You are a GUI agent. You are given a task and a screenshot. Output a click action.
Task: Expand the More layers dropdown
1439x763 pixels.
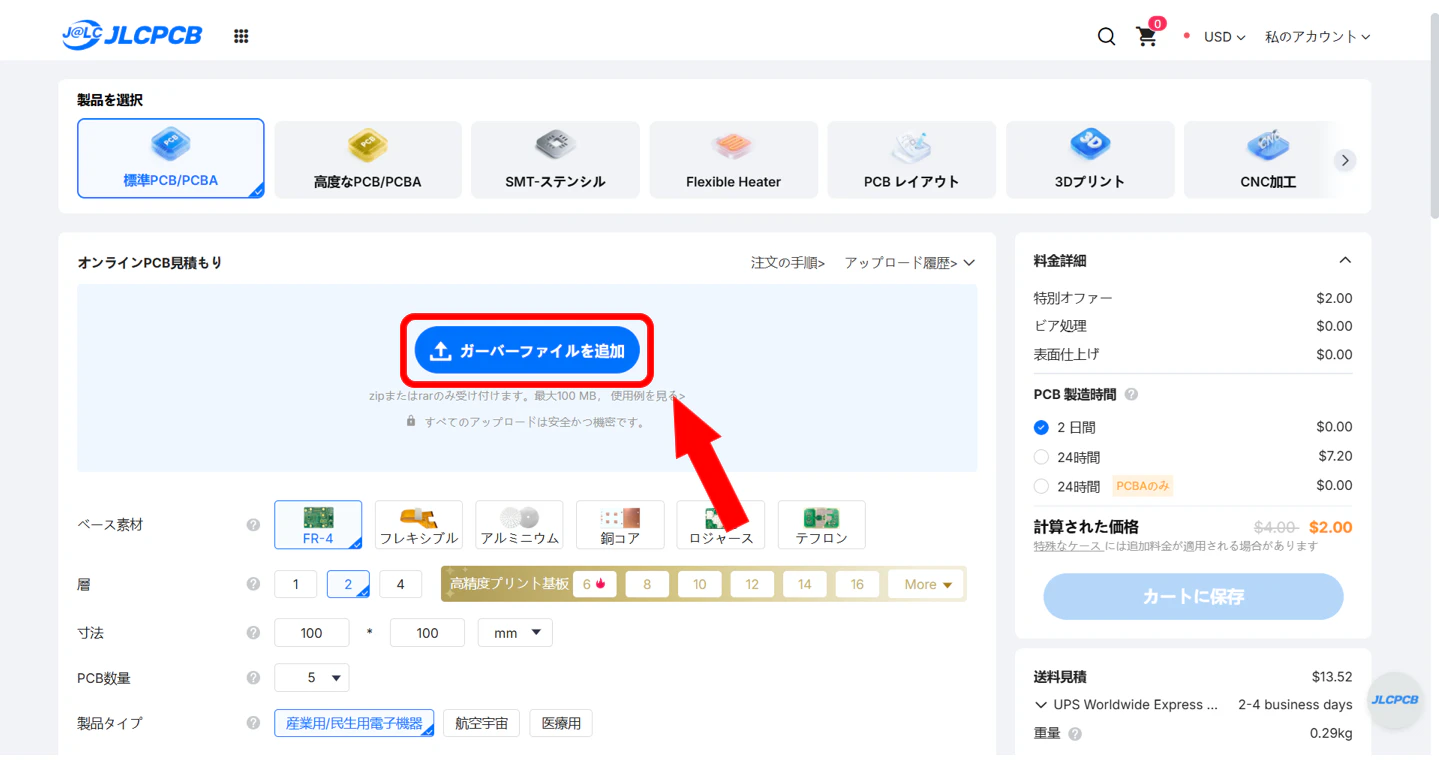point(927,584)
